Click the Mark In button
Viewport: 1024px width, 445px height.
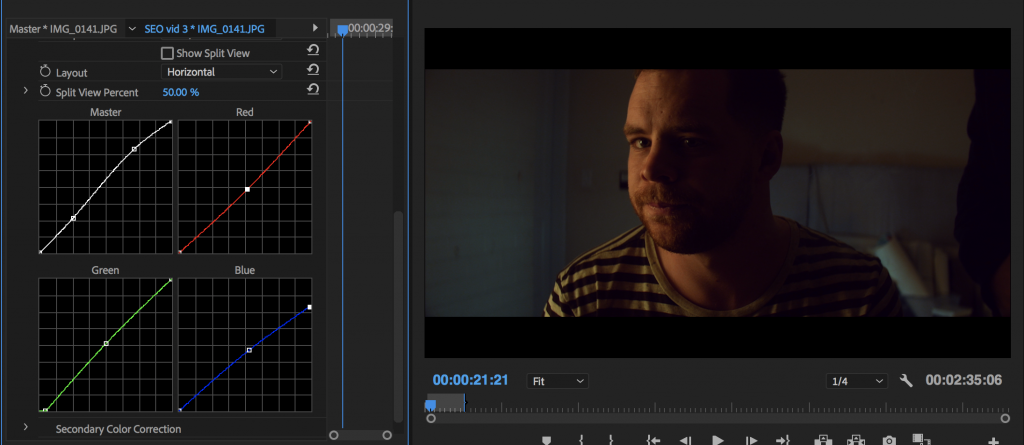(581, 440)
